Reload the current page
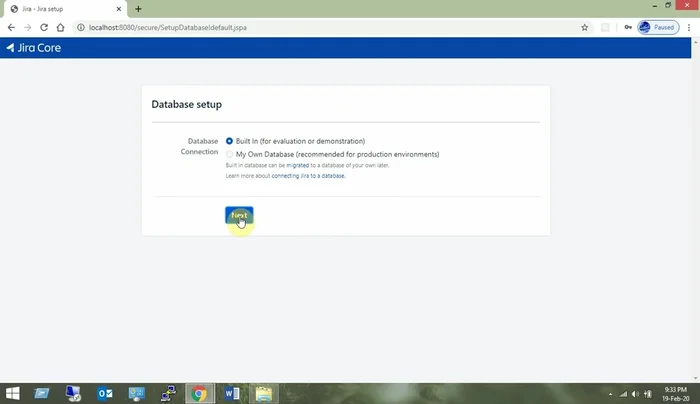This screenshot has height=404, width=700. coord(44,28)
